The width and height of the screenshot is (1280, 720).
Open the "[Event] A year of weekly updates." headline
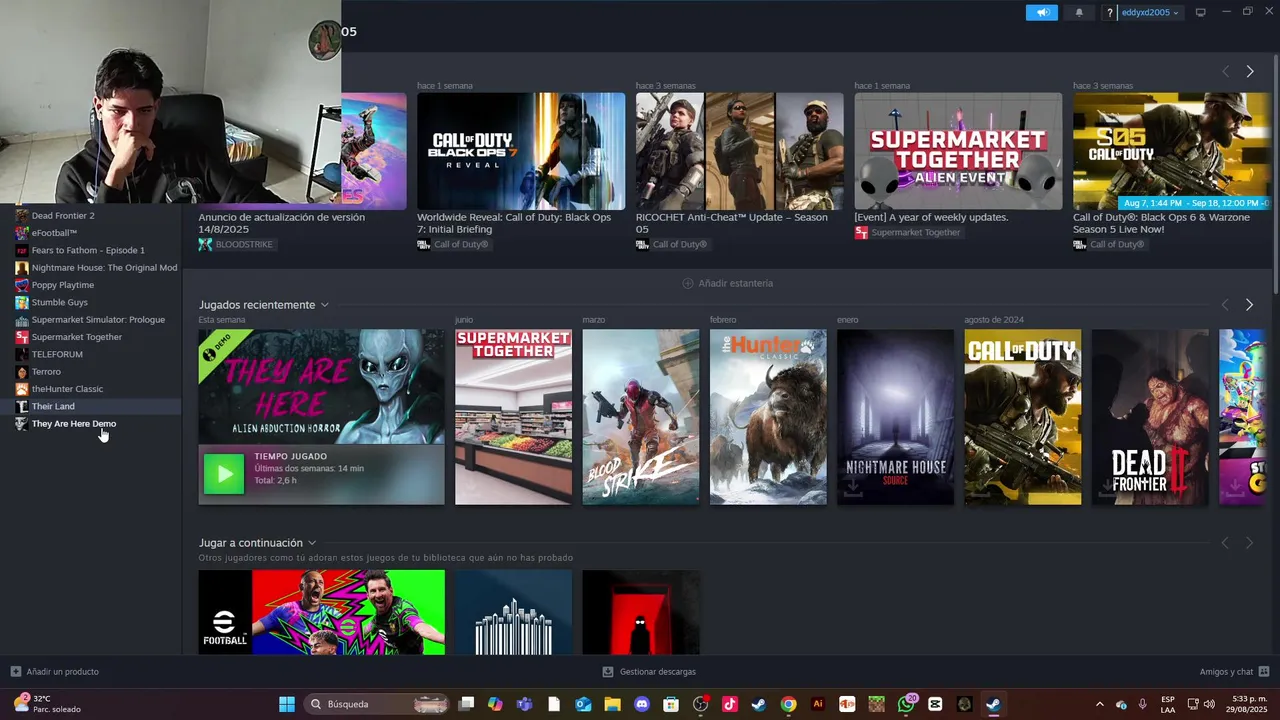(x=931, y=217)
